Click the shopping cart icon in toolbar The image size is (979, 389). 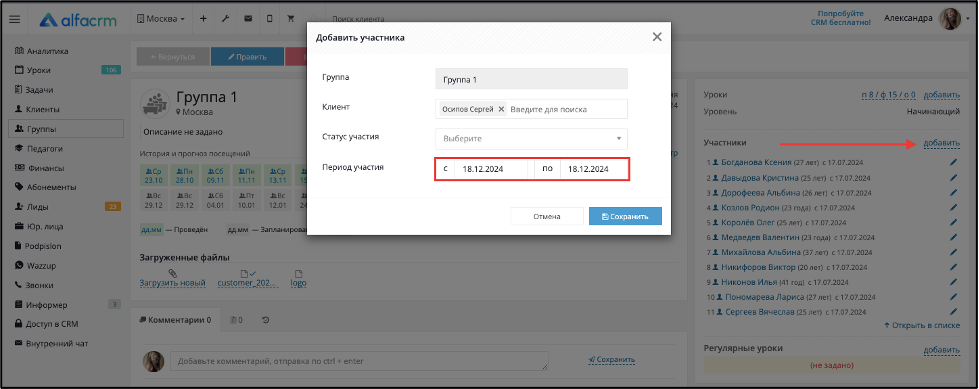pos(291,19)
